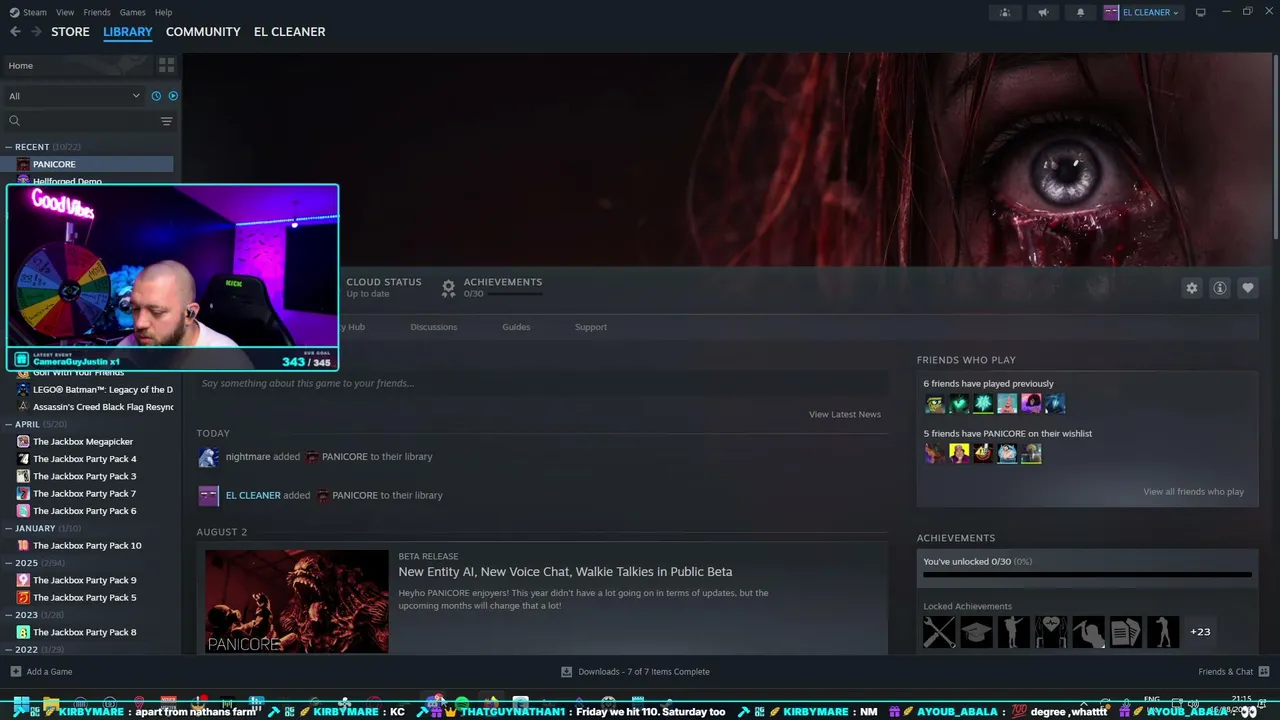The height and width of the screenshot is (720, 1280).
Task: Open PANICORE settings gear
Action: (x=1192, y=288)
